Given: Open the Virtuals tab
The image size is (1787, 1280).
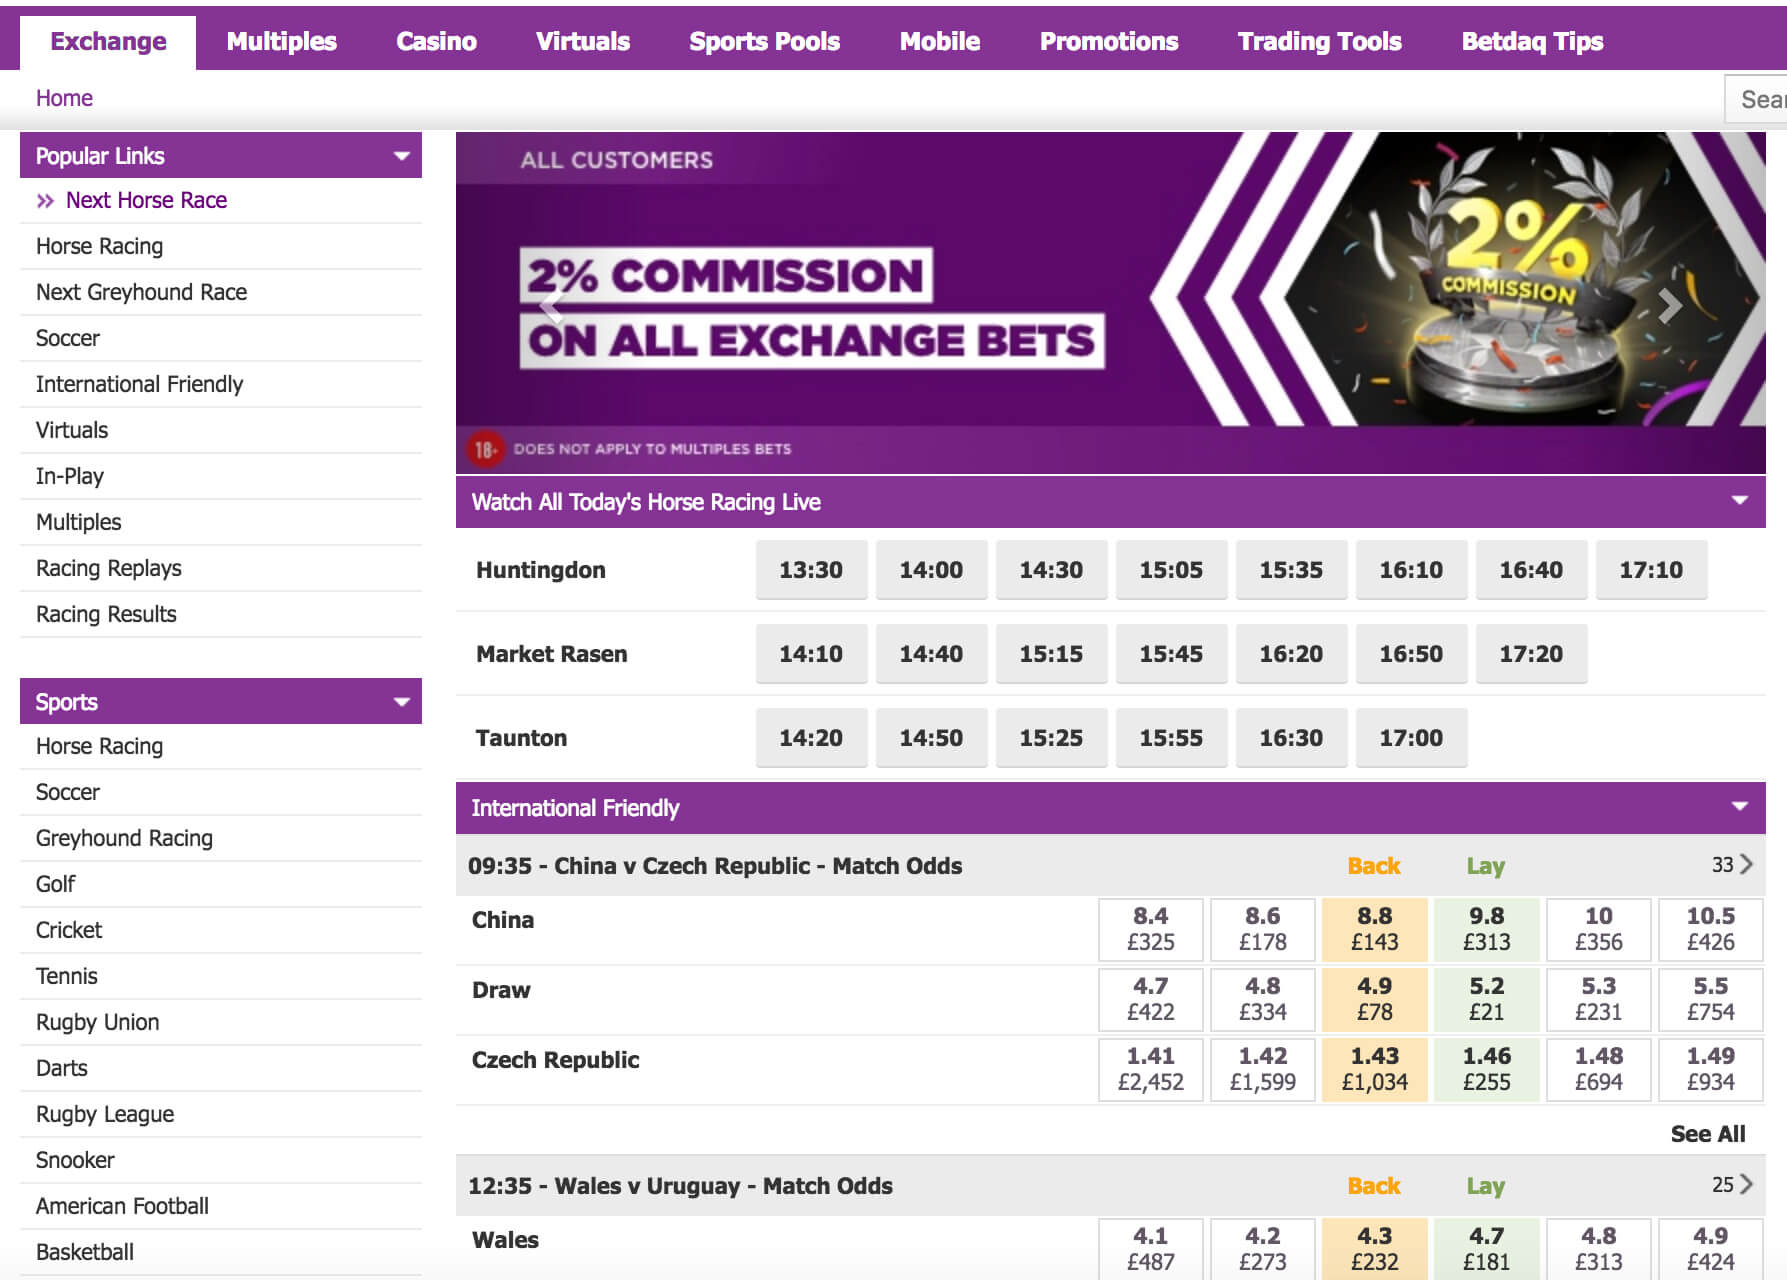Looking at the screenshot, I should pyautogui.click(x=583, y=42).
